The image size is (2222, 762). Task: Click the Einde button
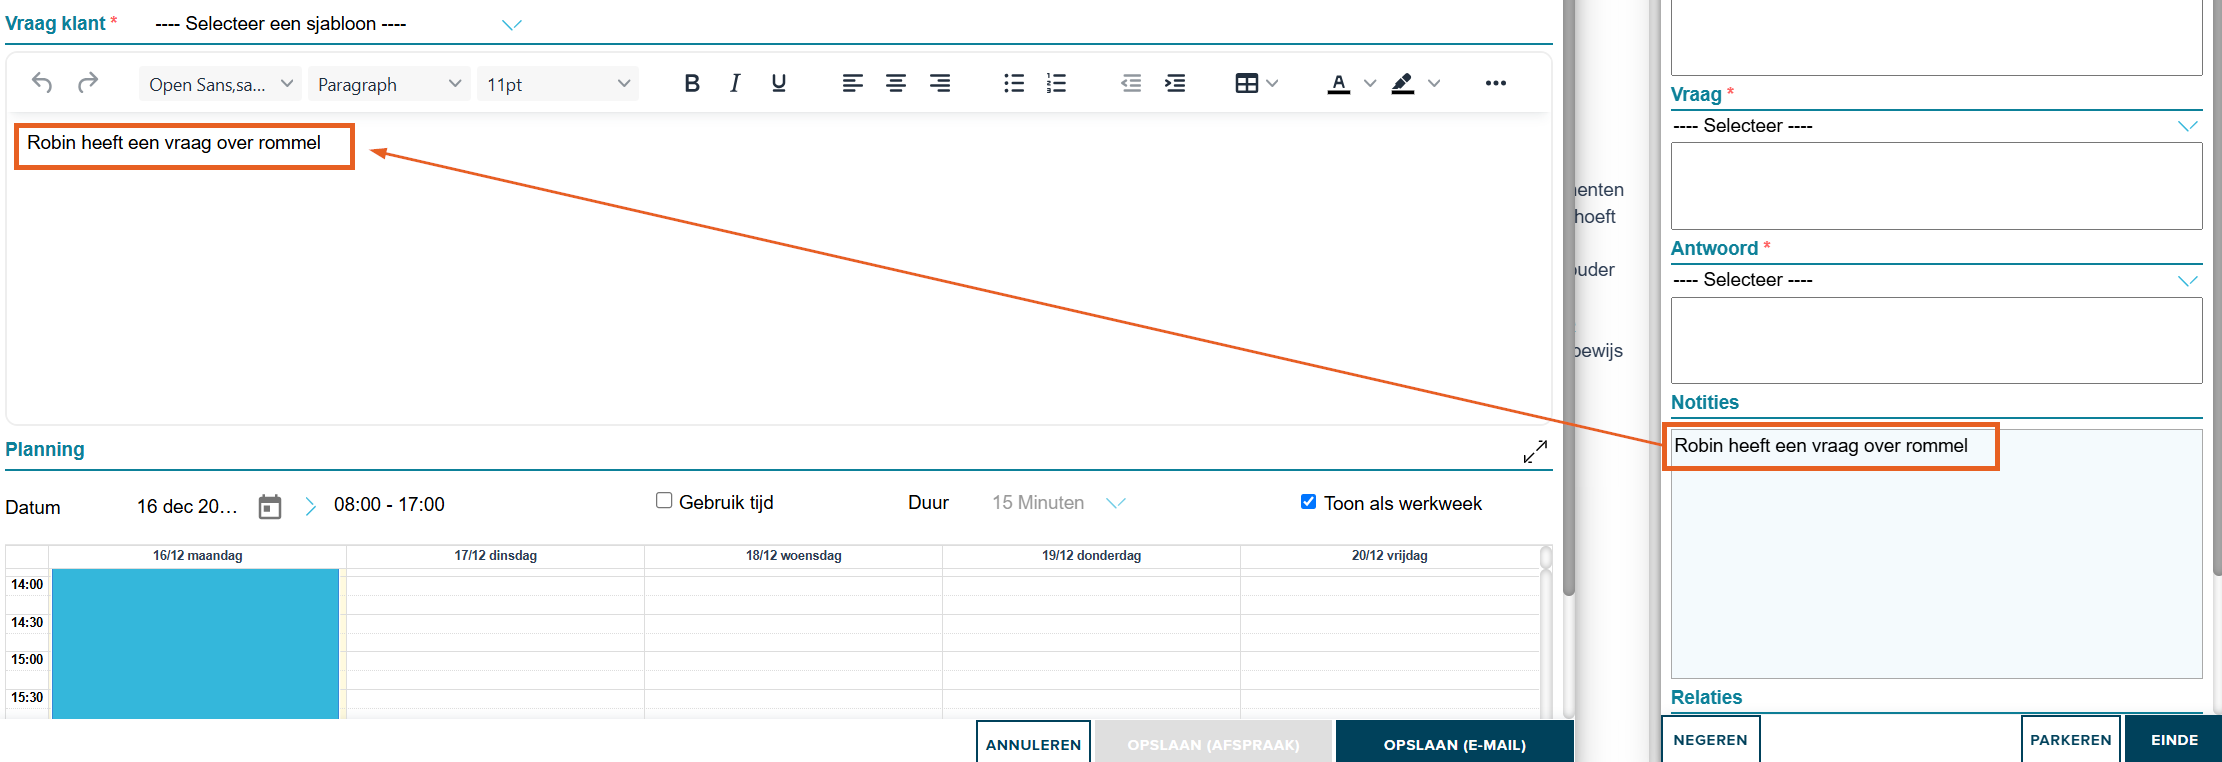(2174, 739)
